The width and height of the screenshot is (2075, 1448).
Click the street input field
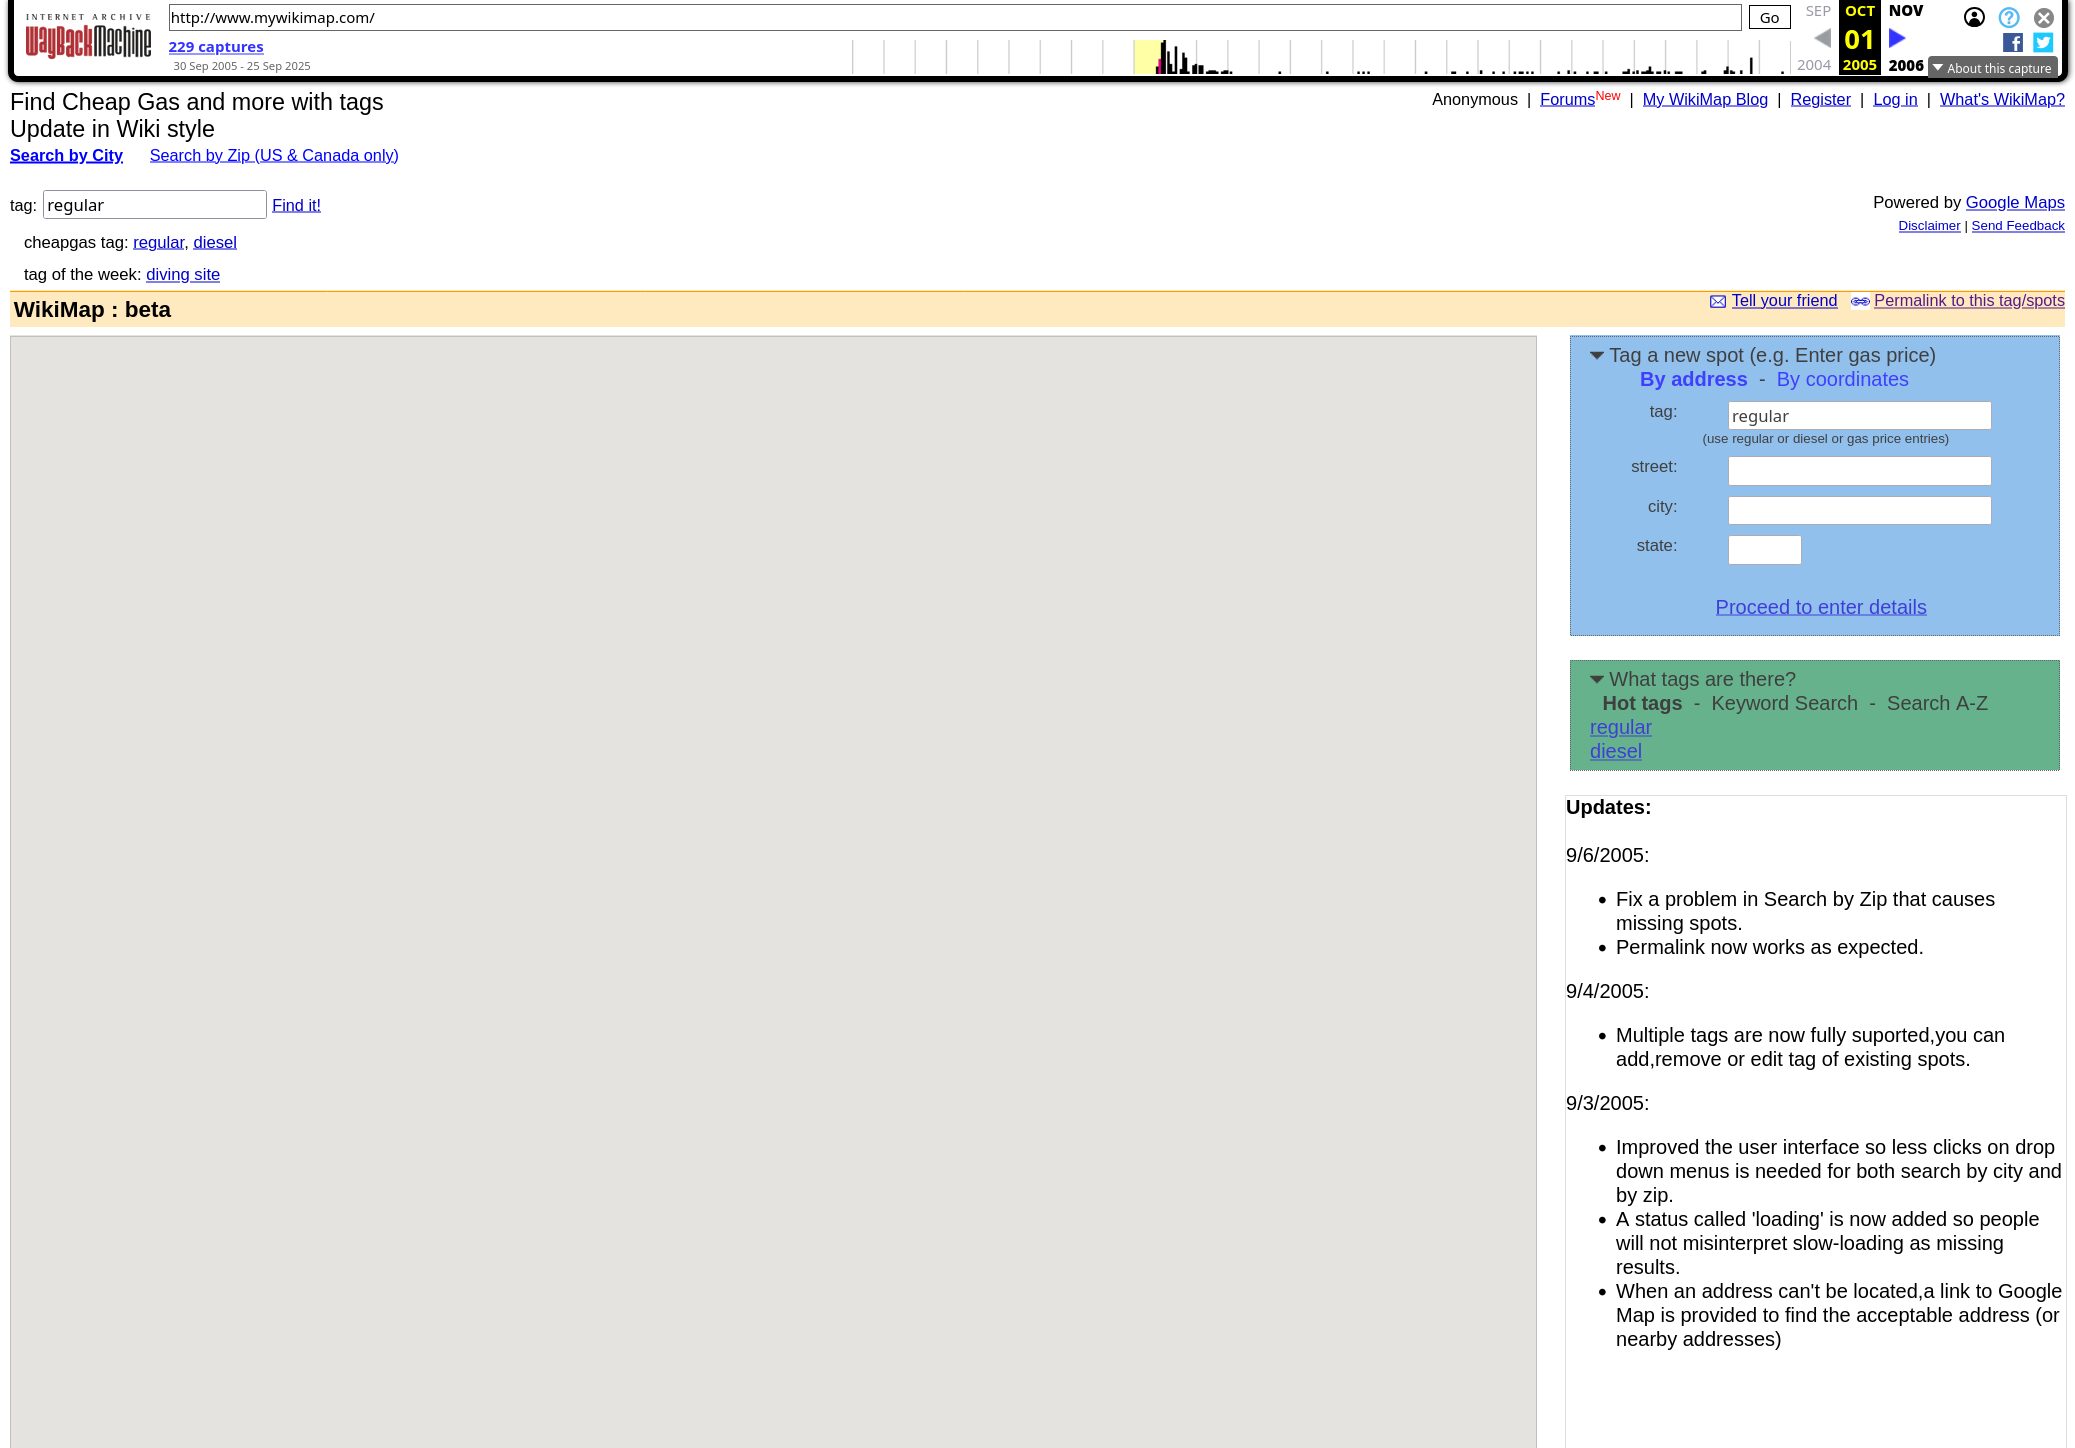pos(1859,471)
